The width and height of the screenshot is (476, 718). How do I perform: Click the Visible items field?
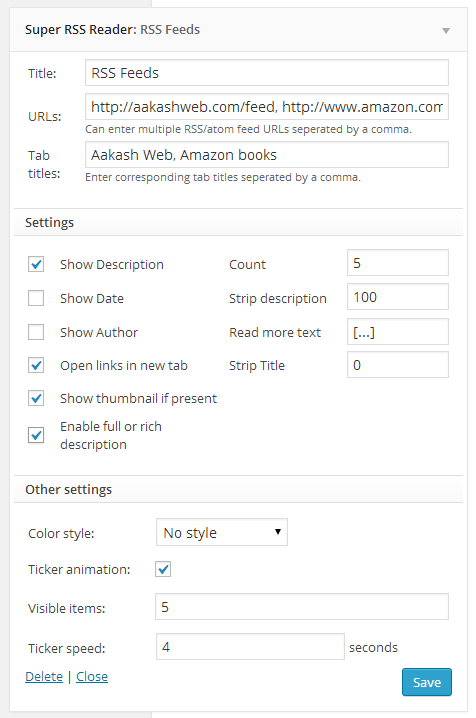(x=302, y=607)
